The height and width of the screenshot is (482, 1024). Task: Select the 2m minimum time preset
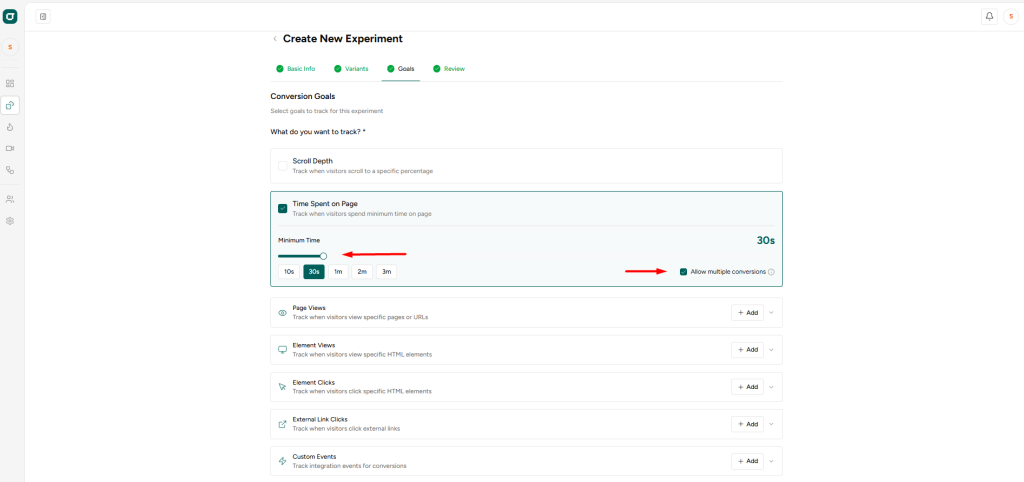tap(362, 272)
